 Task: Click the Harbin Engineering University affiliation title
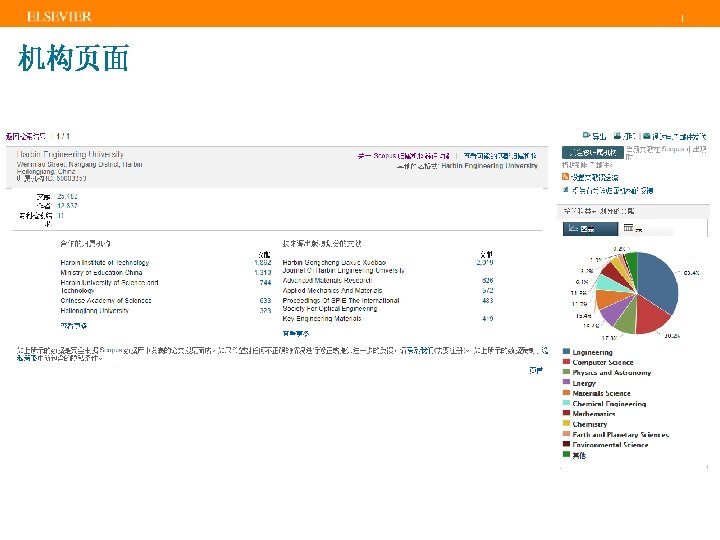[x=70, y=154]
